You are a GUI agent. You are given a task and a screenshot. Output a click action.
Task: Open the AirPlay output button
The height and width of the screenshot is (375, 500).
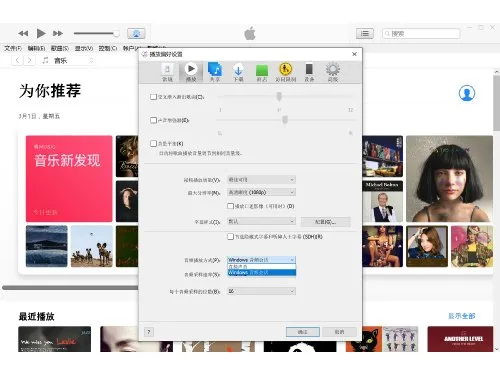click(136, 33)
